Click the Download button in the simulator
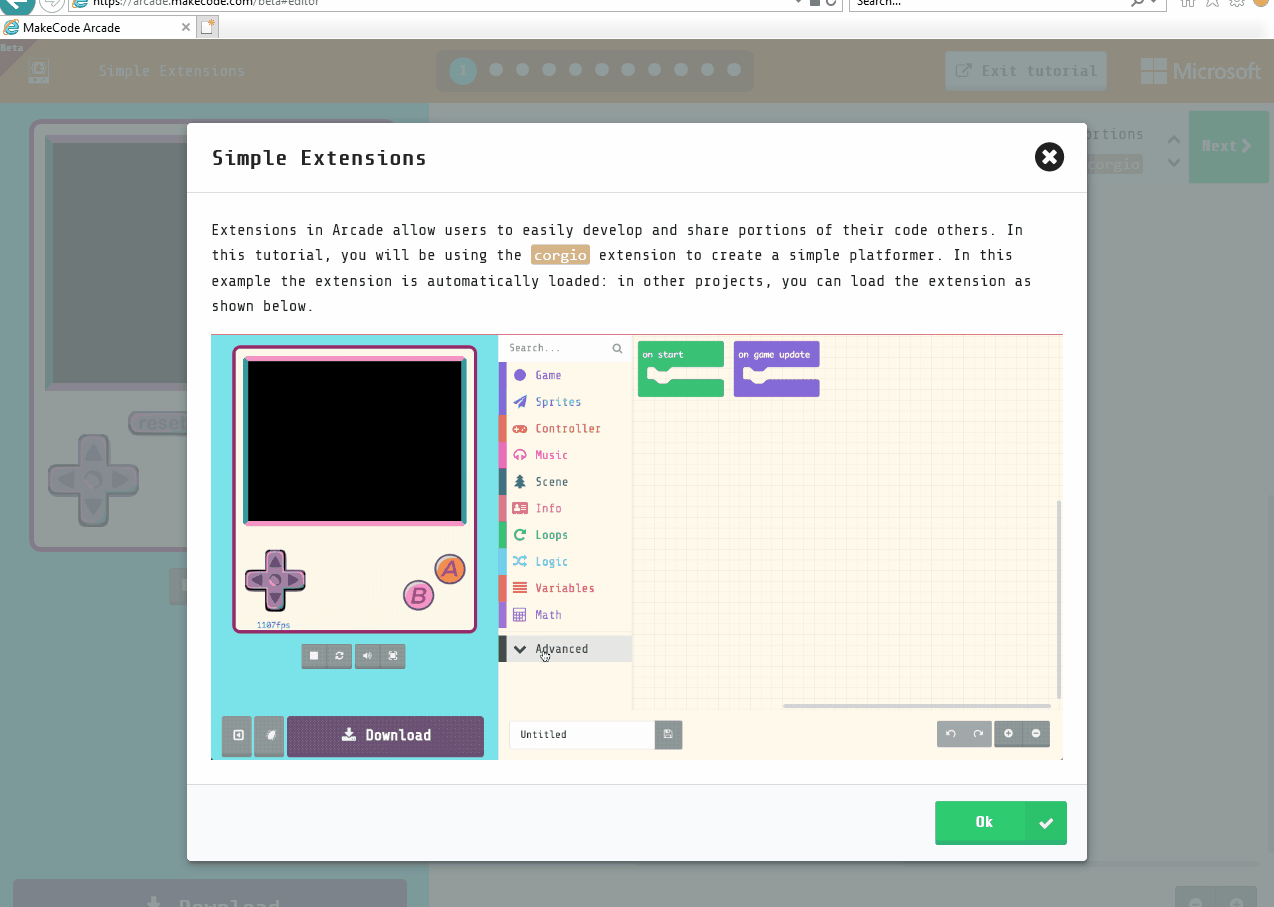The image size is (1274, 907). [385, 736]
